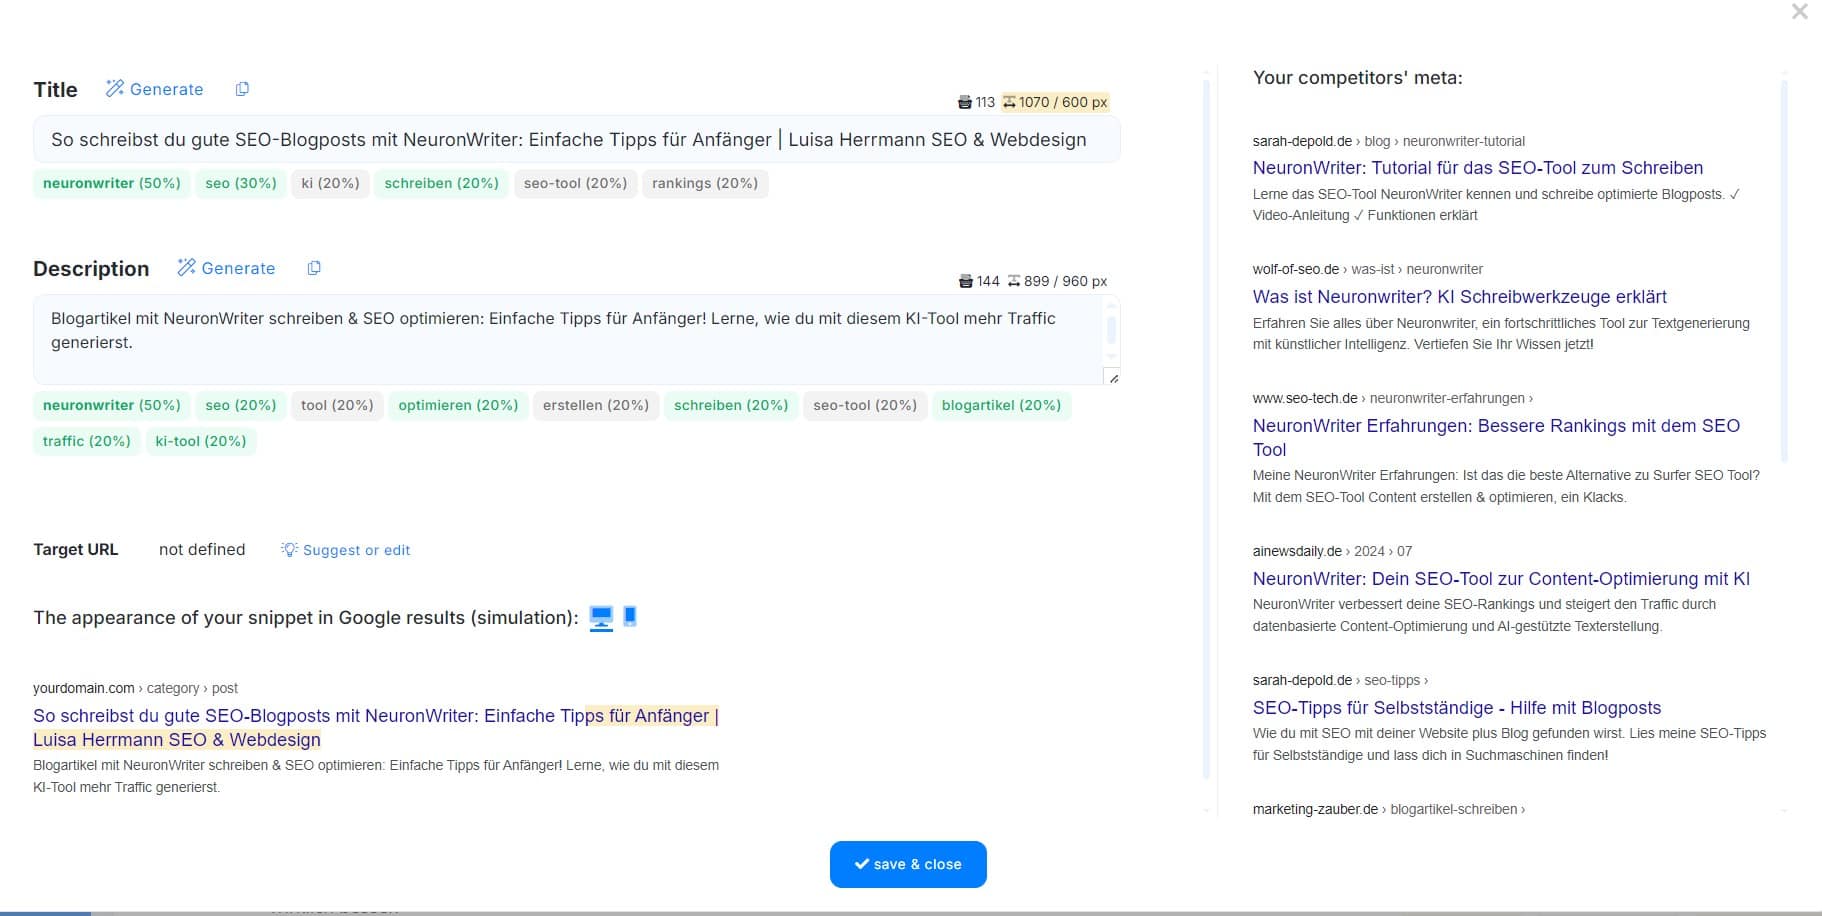Click 'not defined' Target URL value
The width and height of the screenshot is (1822, 916).
(x=202, y=549)
